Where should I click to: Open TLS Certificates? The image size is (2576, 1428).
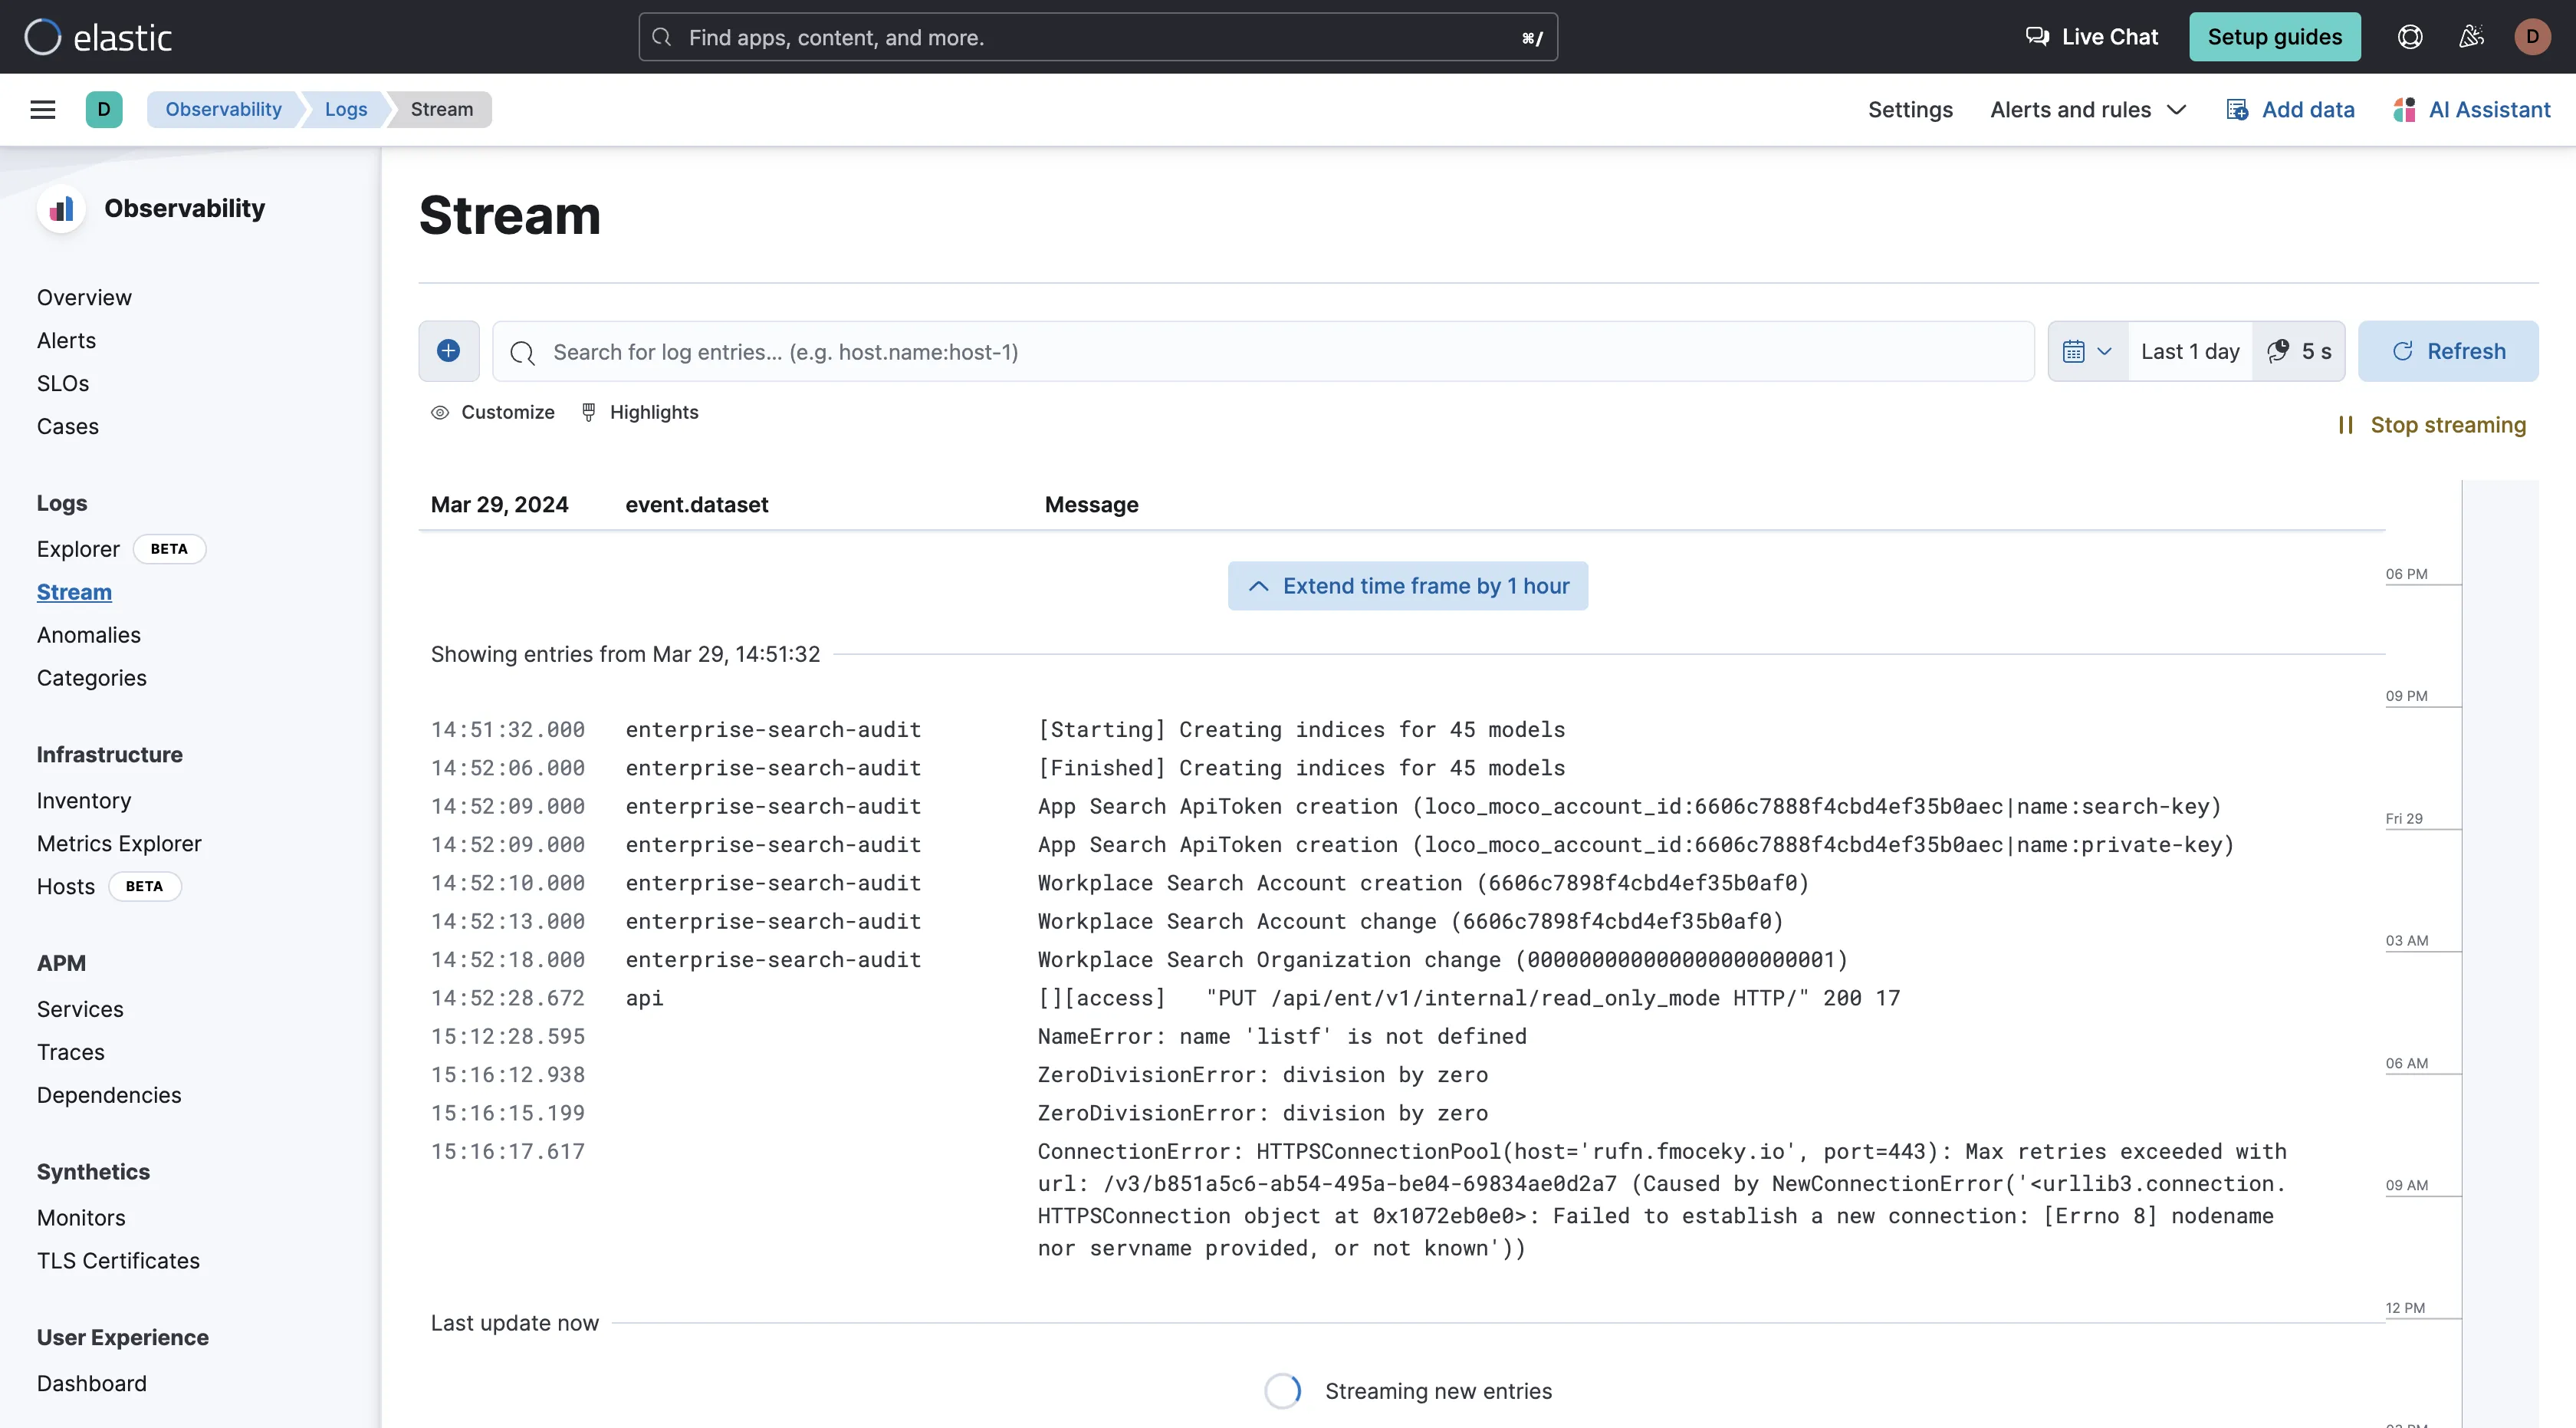pyautogui.click(x=118, y=1261)
